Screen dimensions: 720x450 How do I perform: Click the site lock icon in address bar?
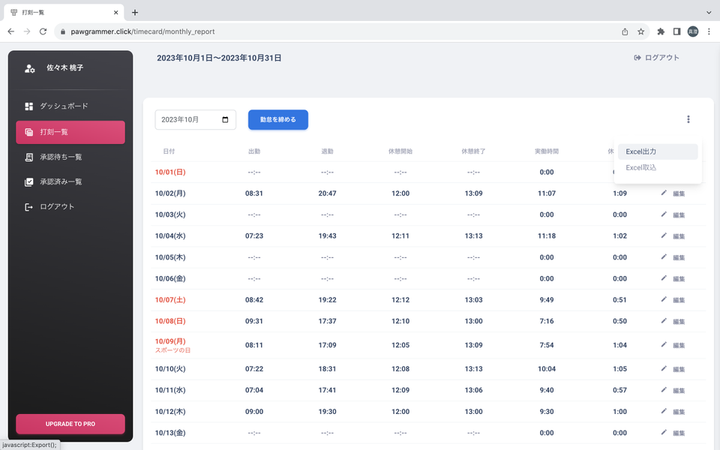coord(63,32)
